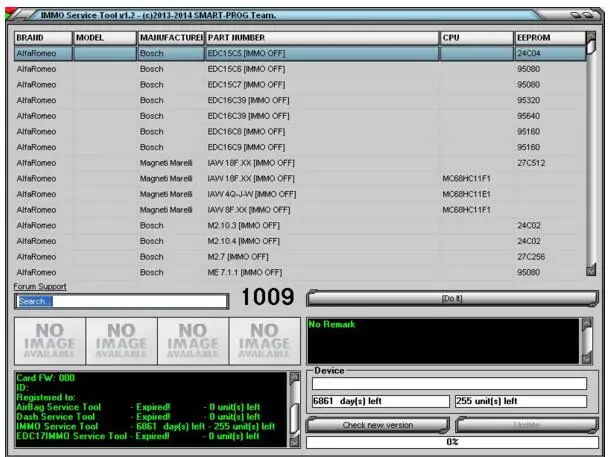The image size is (610, 457).
Task: Click the PART NUMBER column header
Action: coord(322,38)
